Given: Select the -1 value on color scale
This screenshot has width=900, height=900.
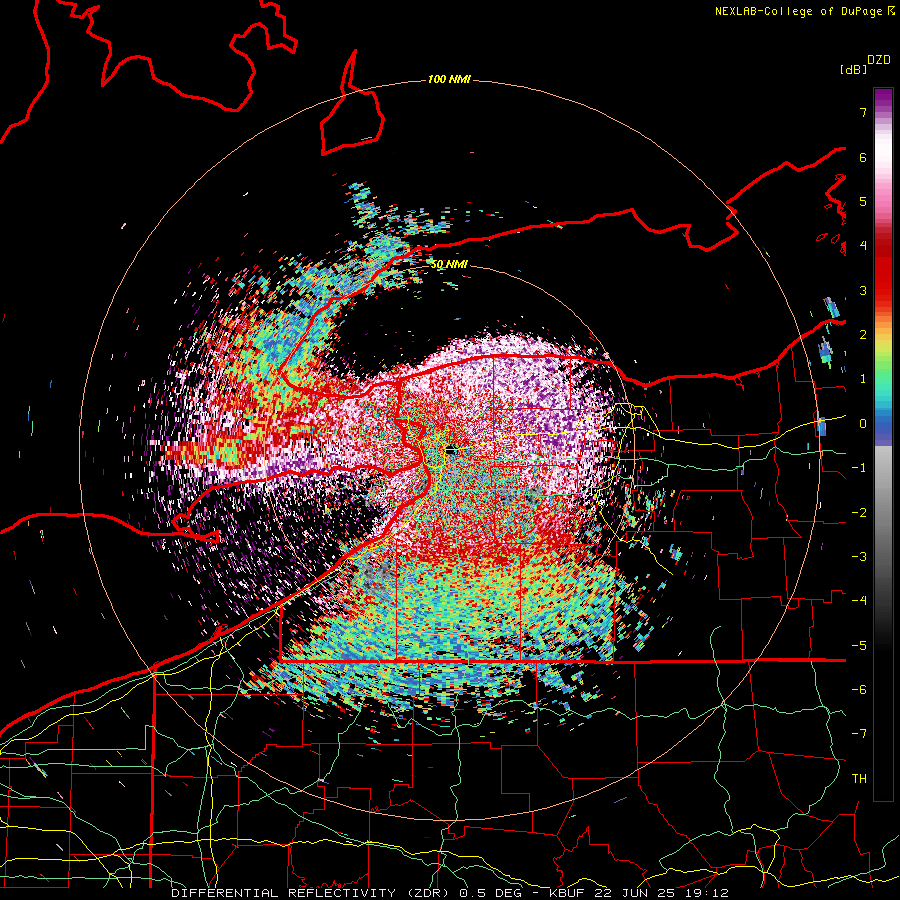Looking at the screenshot, I should click(859, 468).
